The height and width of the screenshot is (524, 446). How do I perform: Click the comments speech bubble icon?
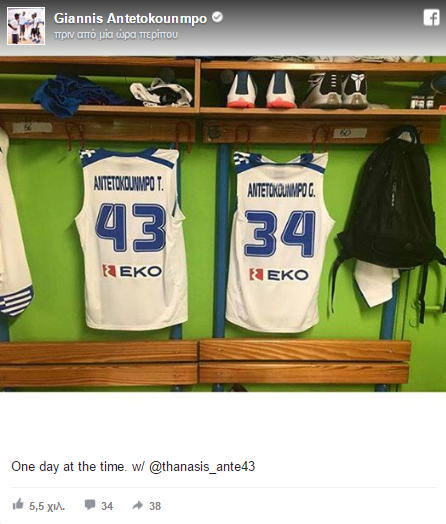tap(90, 505)
